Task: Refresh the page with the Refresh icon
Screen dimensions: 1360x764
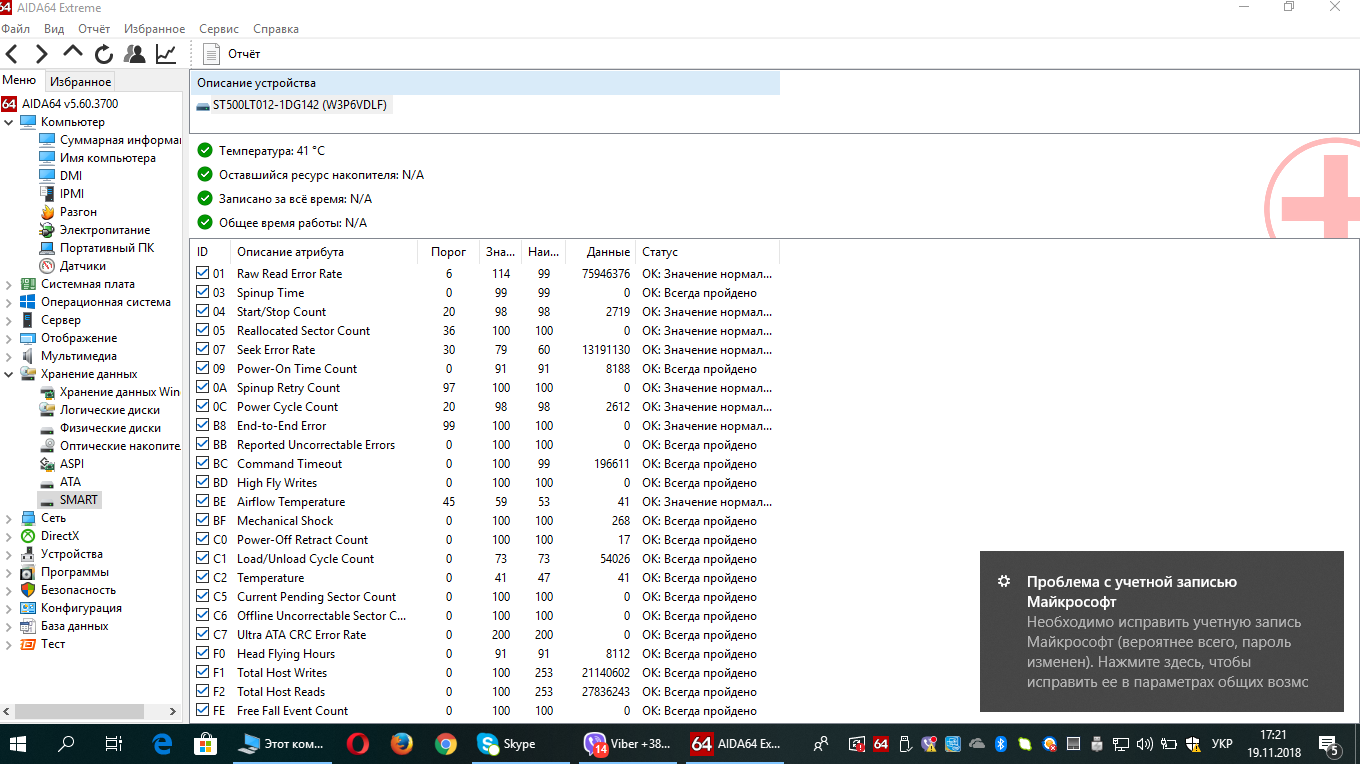Action: pos(103,54)
